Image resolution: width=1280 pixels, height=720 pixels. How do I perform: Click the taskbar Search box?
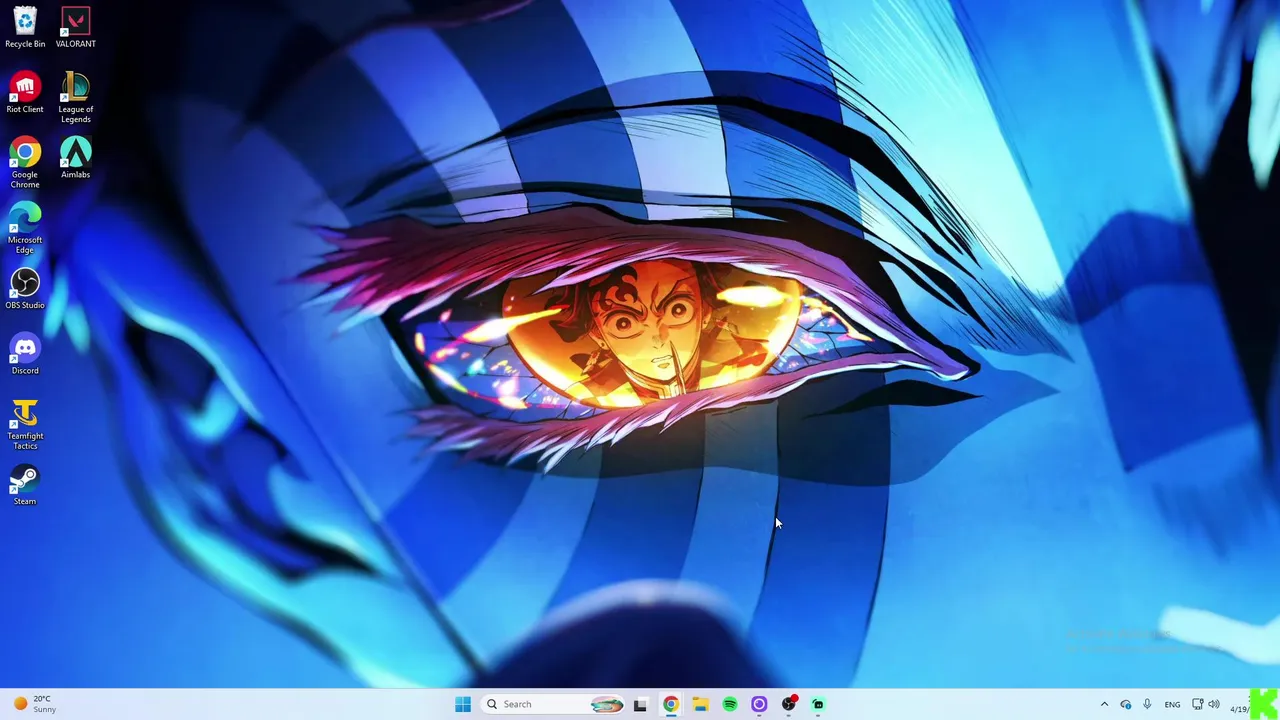[x=552, y=704]
